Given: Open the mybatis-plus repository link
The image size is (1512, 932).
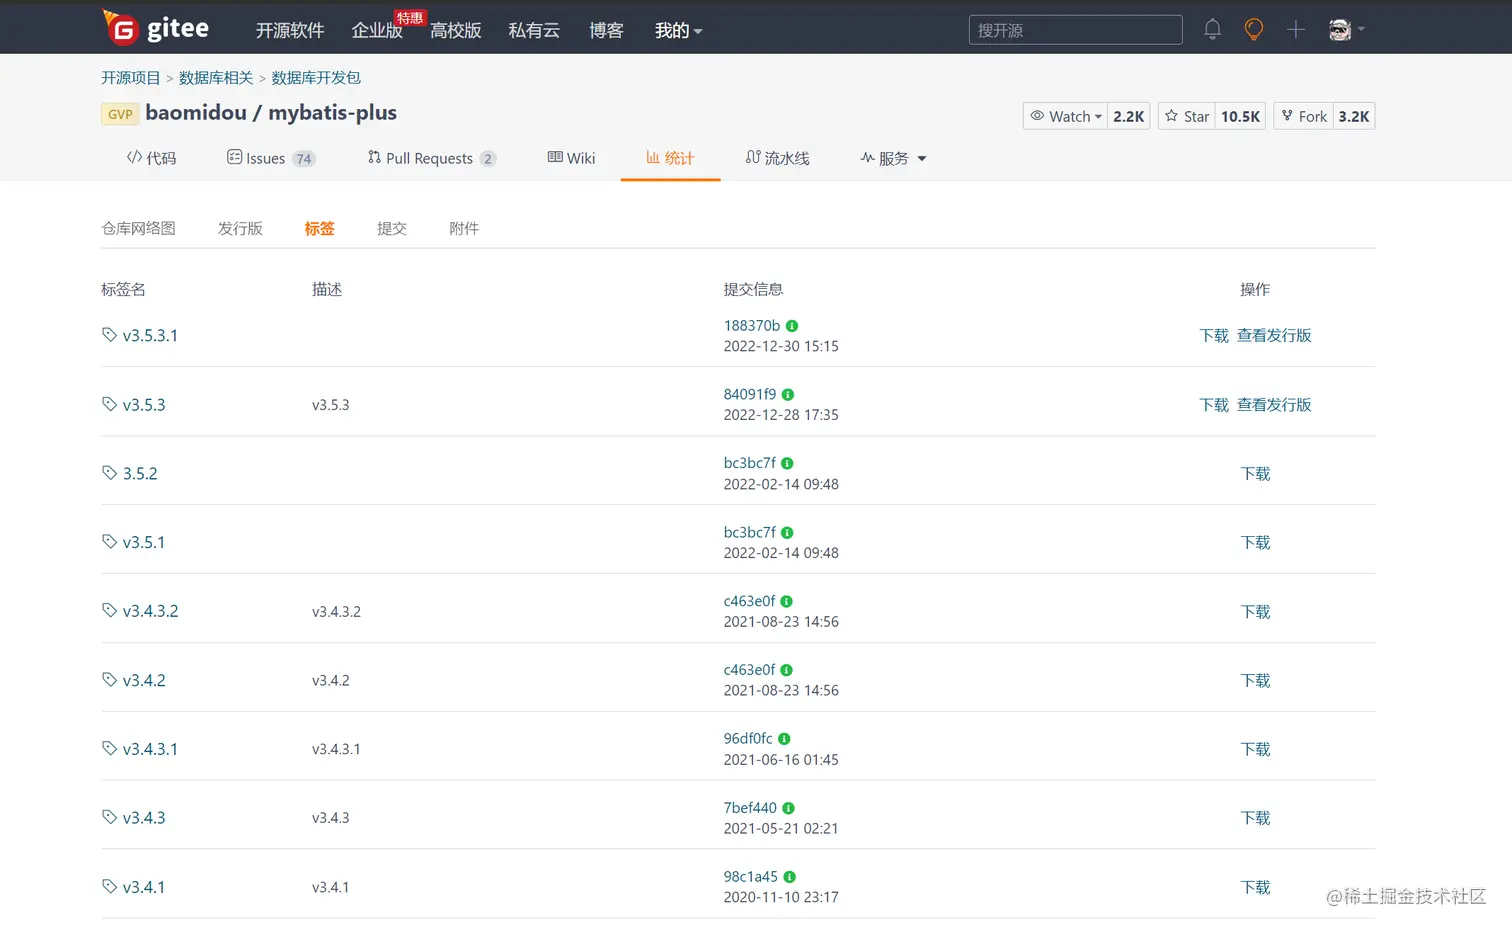Looking at the screenshot, I should (x=333, y=113).
